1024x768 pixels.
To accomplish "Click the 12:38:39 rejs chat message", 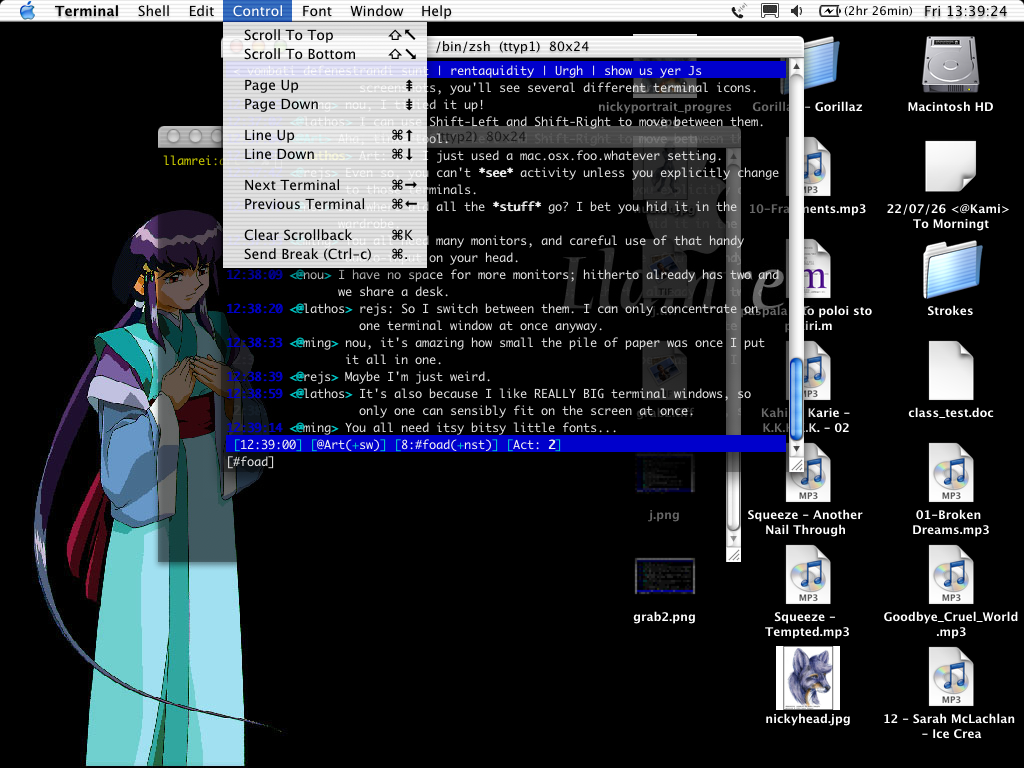I will click(x=357, y=377).
